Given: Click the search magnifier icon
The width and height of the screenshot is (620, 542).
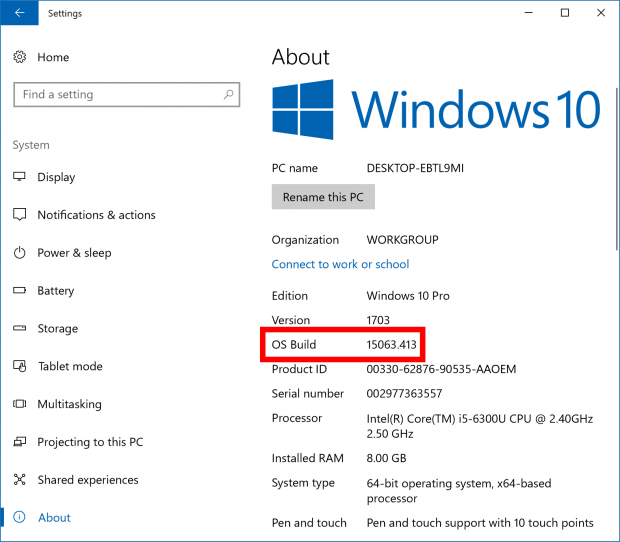Looking at the screenshot, I should pyautogui.click(x=229, y=94).
